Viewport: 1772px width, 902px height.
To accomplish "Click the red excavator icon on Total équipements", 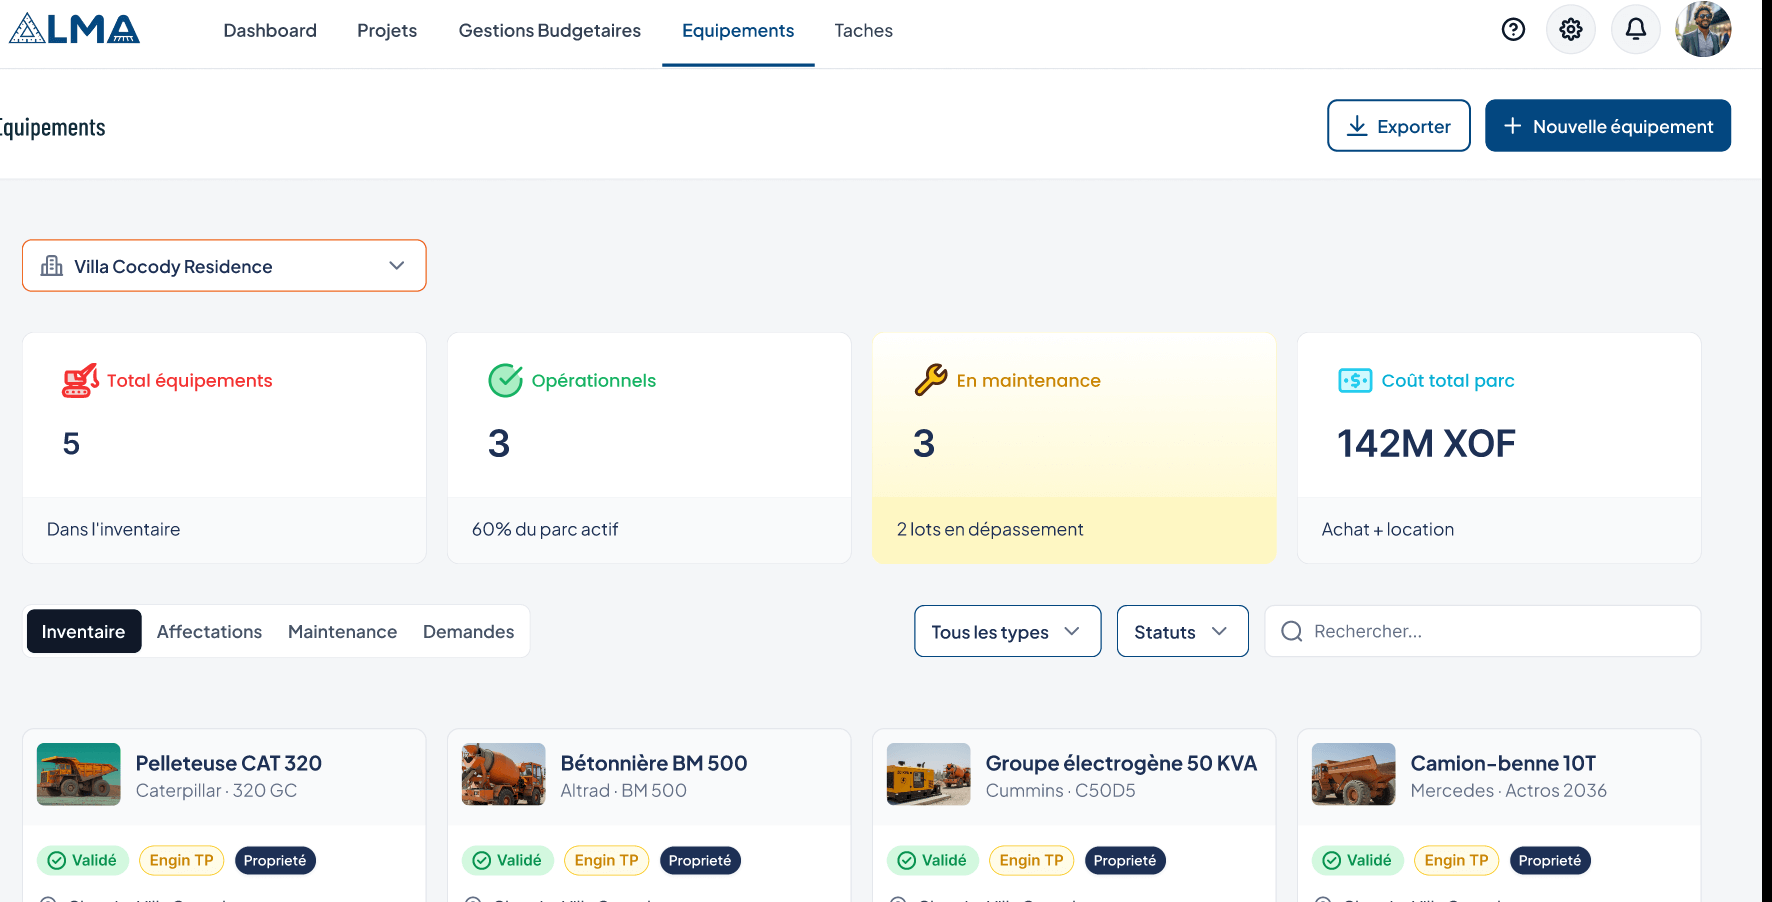I will 78,380.
